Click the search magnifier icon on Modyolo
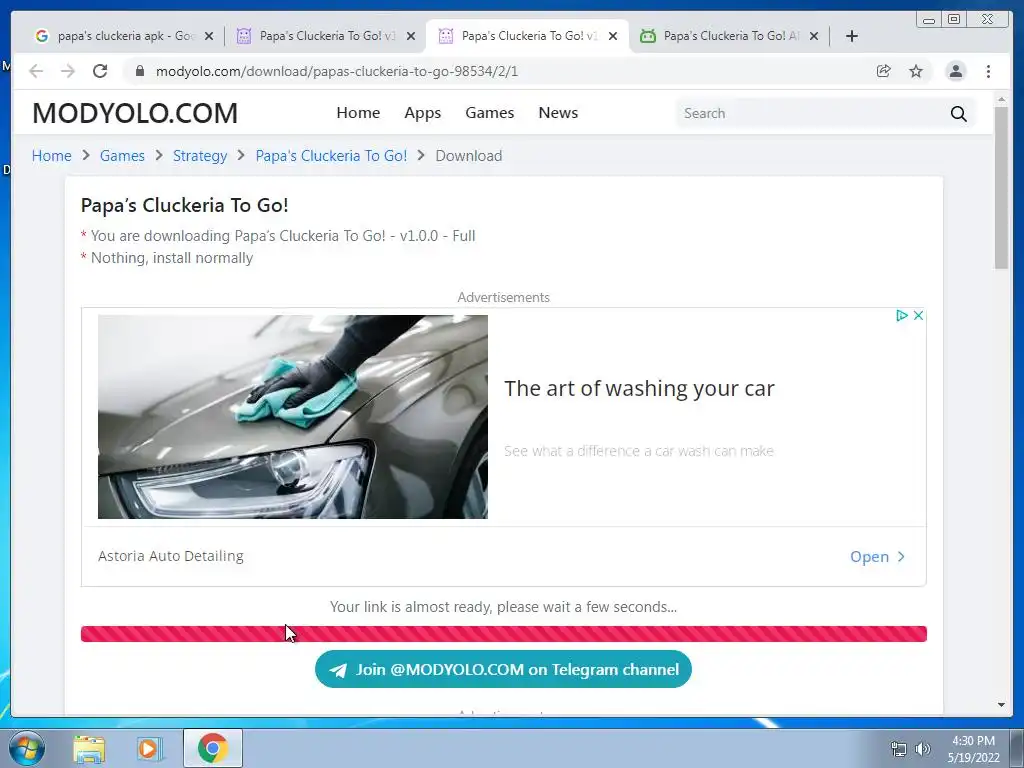1024x768 pixels. [x=958, y=114]
